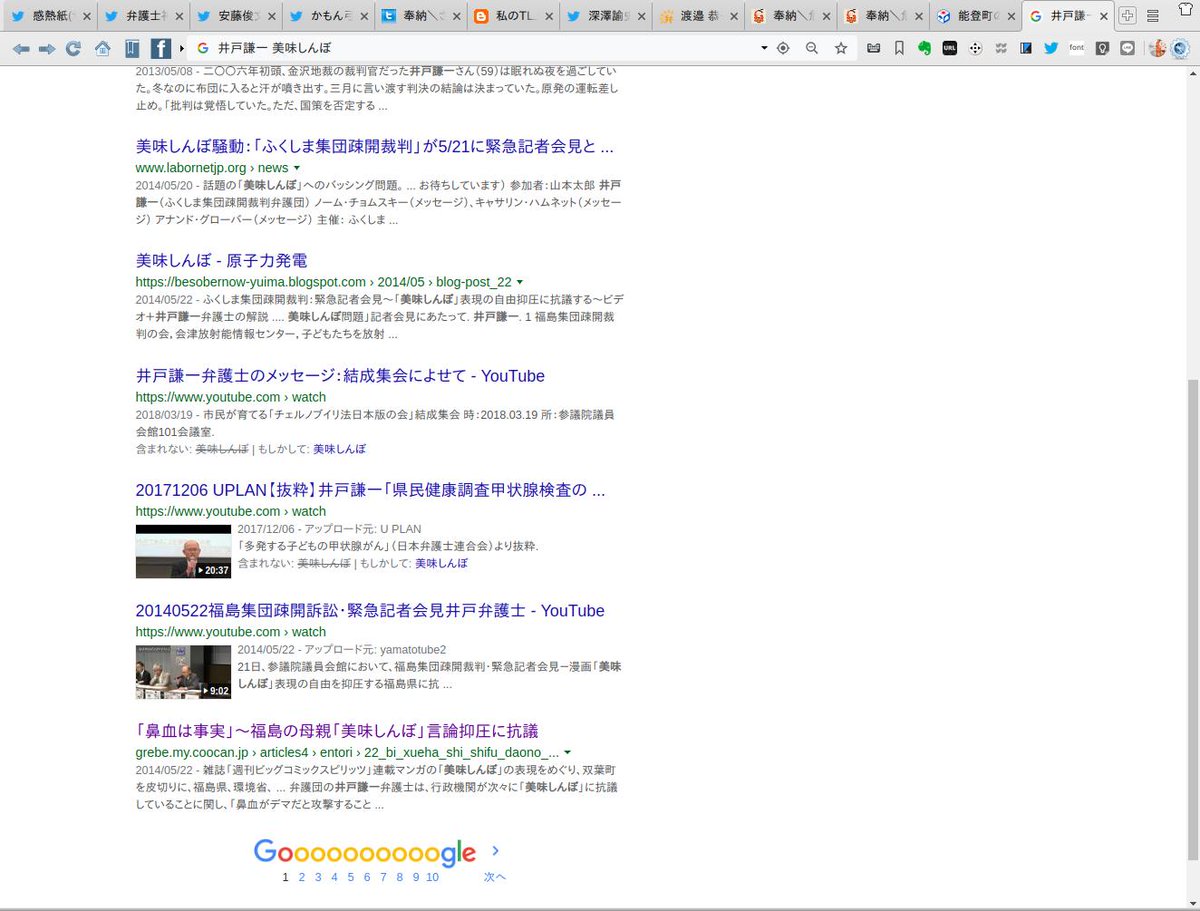
Task: Click the blue Twitter bird extension
Action: click(1051, 48)
